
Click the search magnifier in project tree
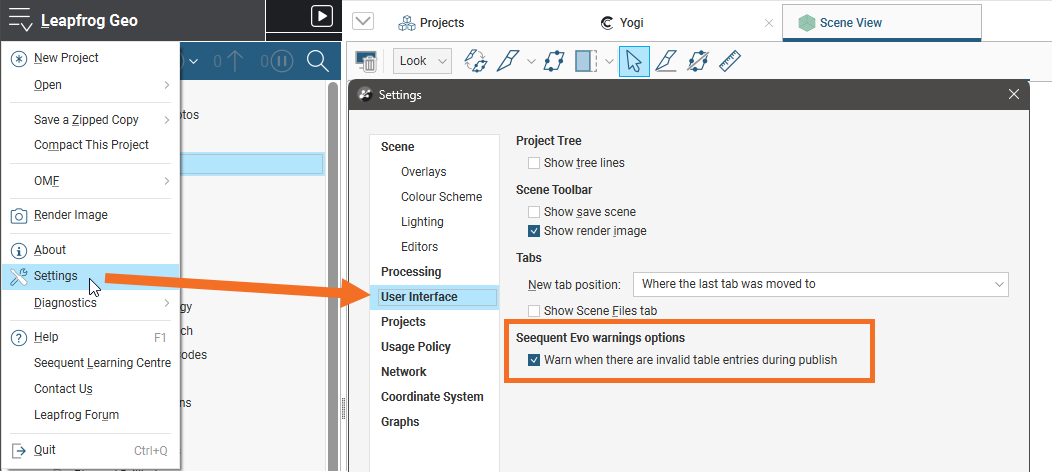coord(317,62)
